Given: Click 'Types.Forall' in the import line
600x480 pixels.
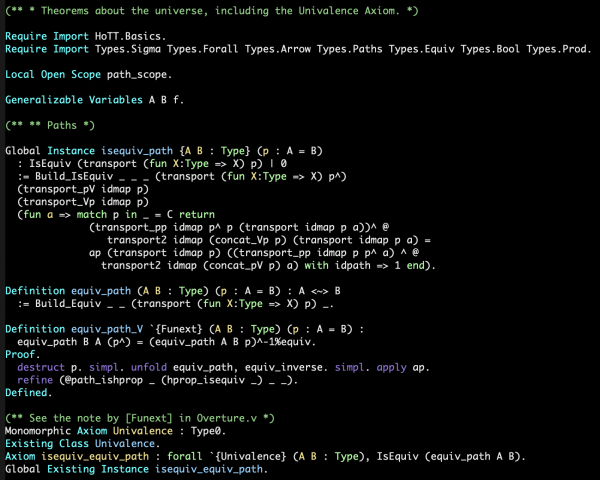Looking at the screenshot, I should pyautogui.click(x=202, y=49).
